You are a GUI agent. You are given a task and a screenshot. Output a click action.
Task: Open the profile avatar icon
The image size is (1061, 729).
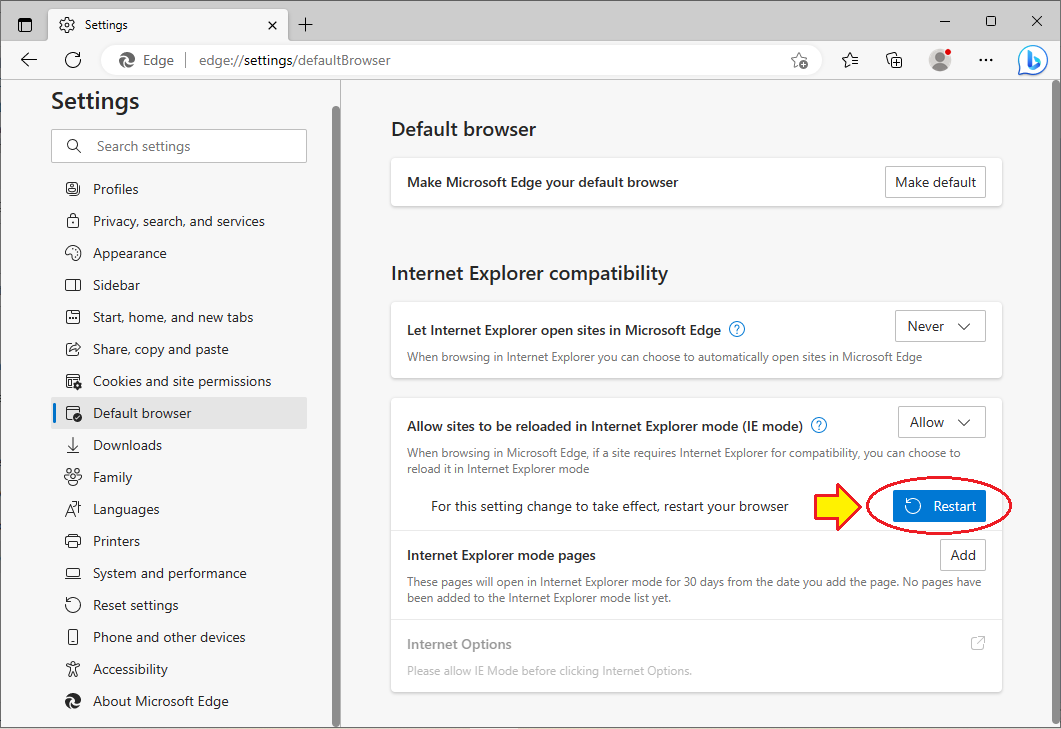click(x=939, y=60)
